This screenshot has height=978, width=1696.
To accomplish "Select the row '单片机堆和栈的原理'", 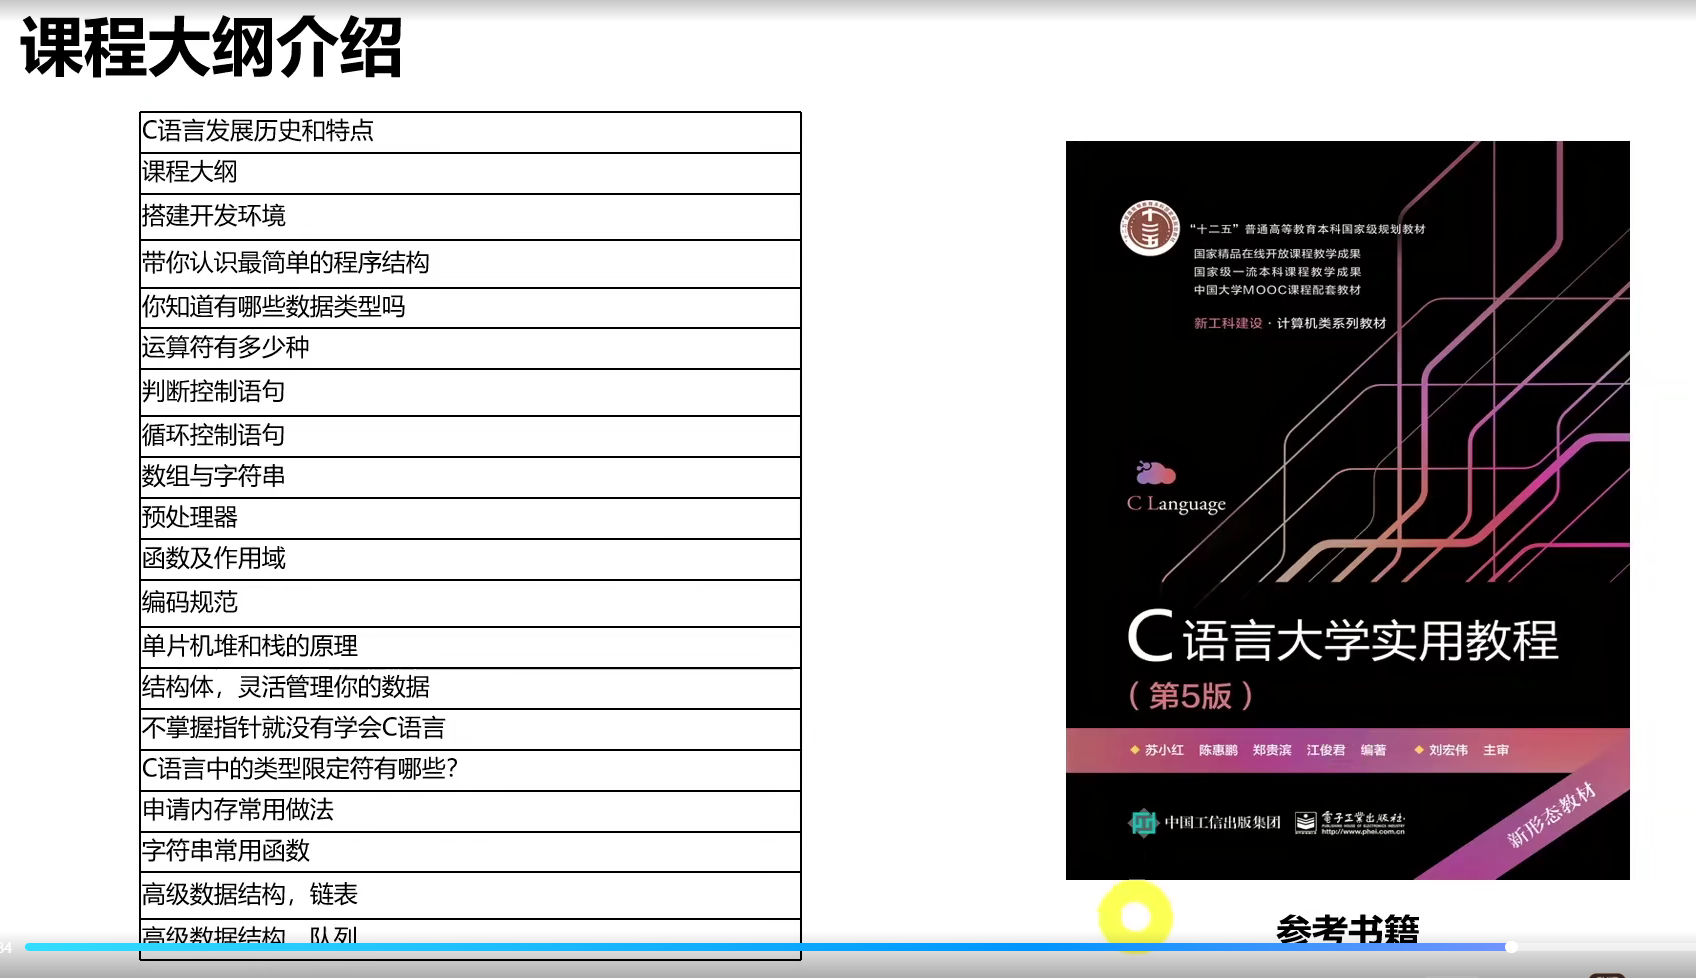I will click(470, 648).
